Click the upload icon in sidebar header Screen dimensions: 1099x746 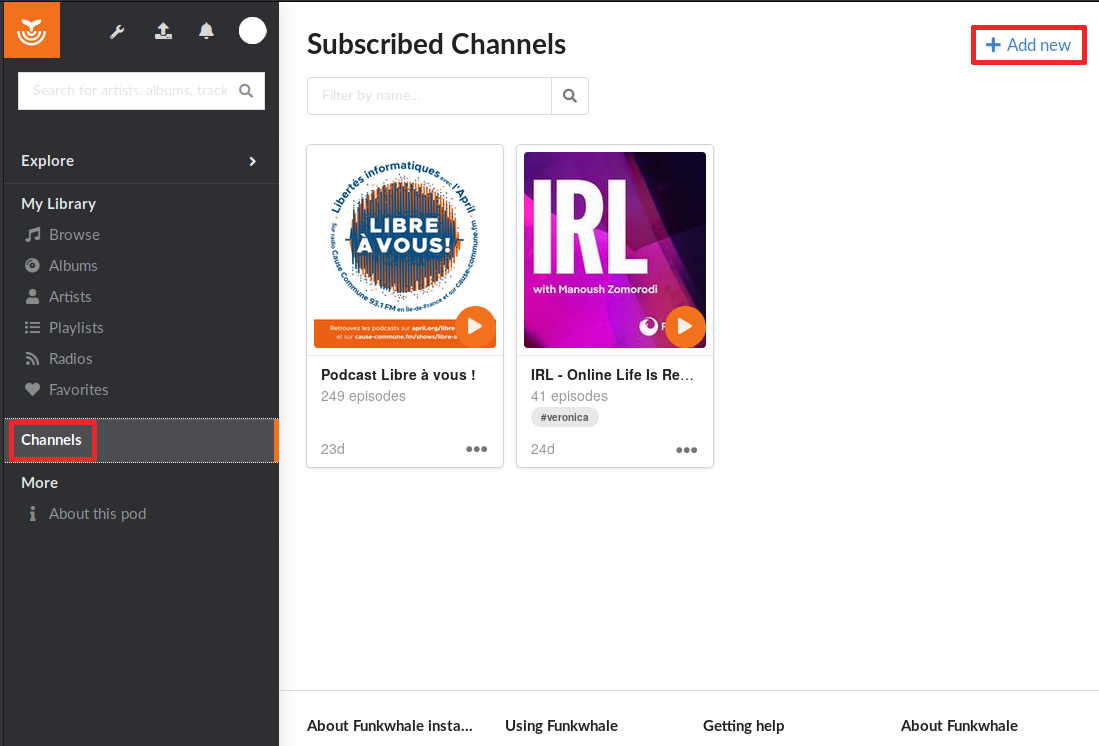point(163,31)
